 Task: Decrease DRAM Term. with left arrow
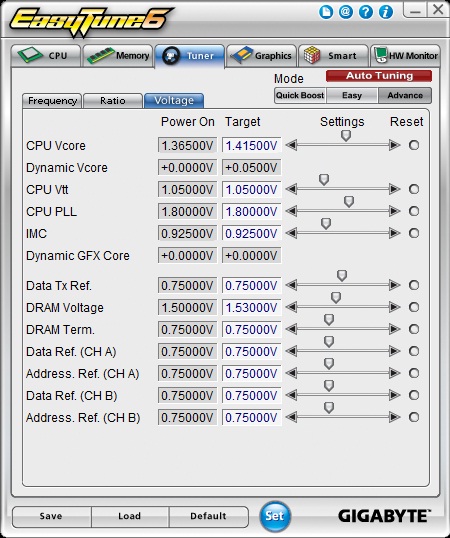[291, 329]
